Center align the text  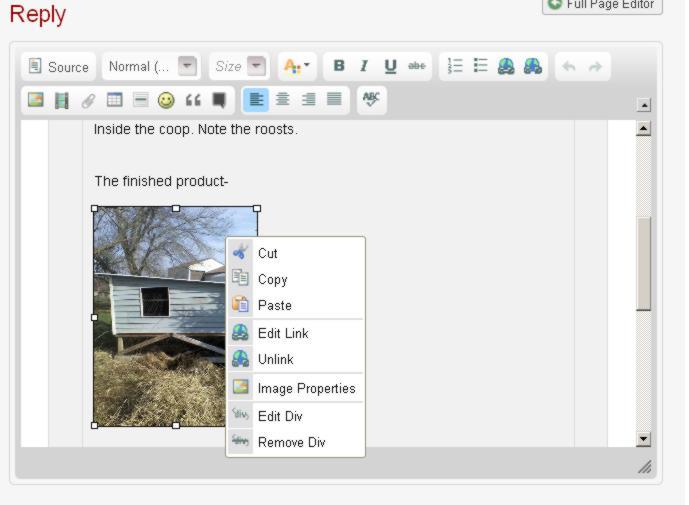[282, 100]
